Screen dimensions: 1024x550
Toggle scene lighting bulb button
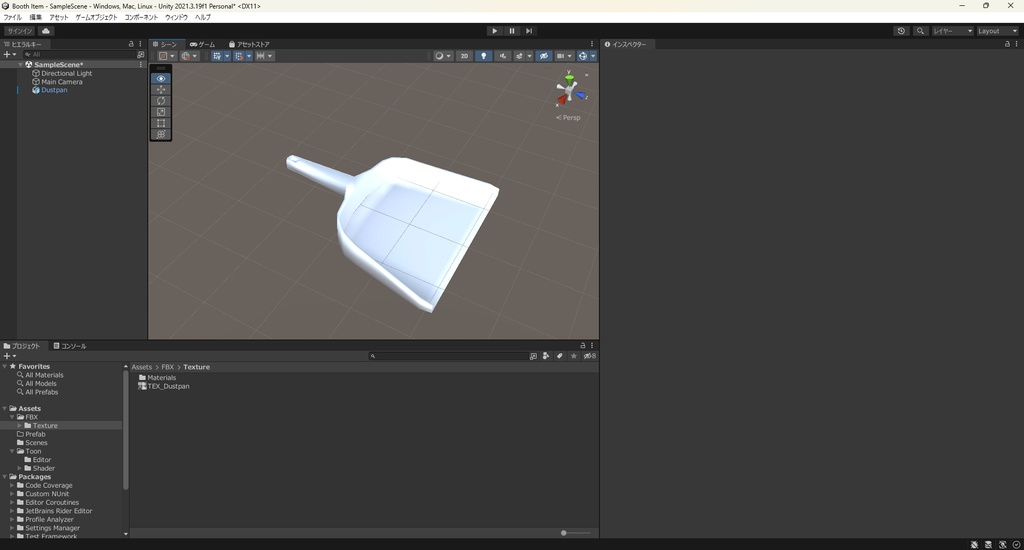[x=483, y=56]
